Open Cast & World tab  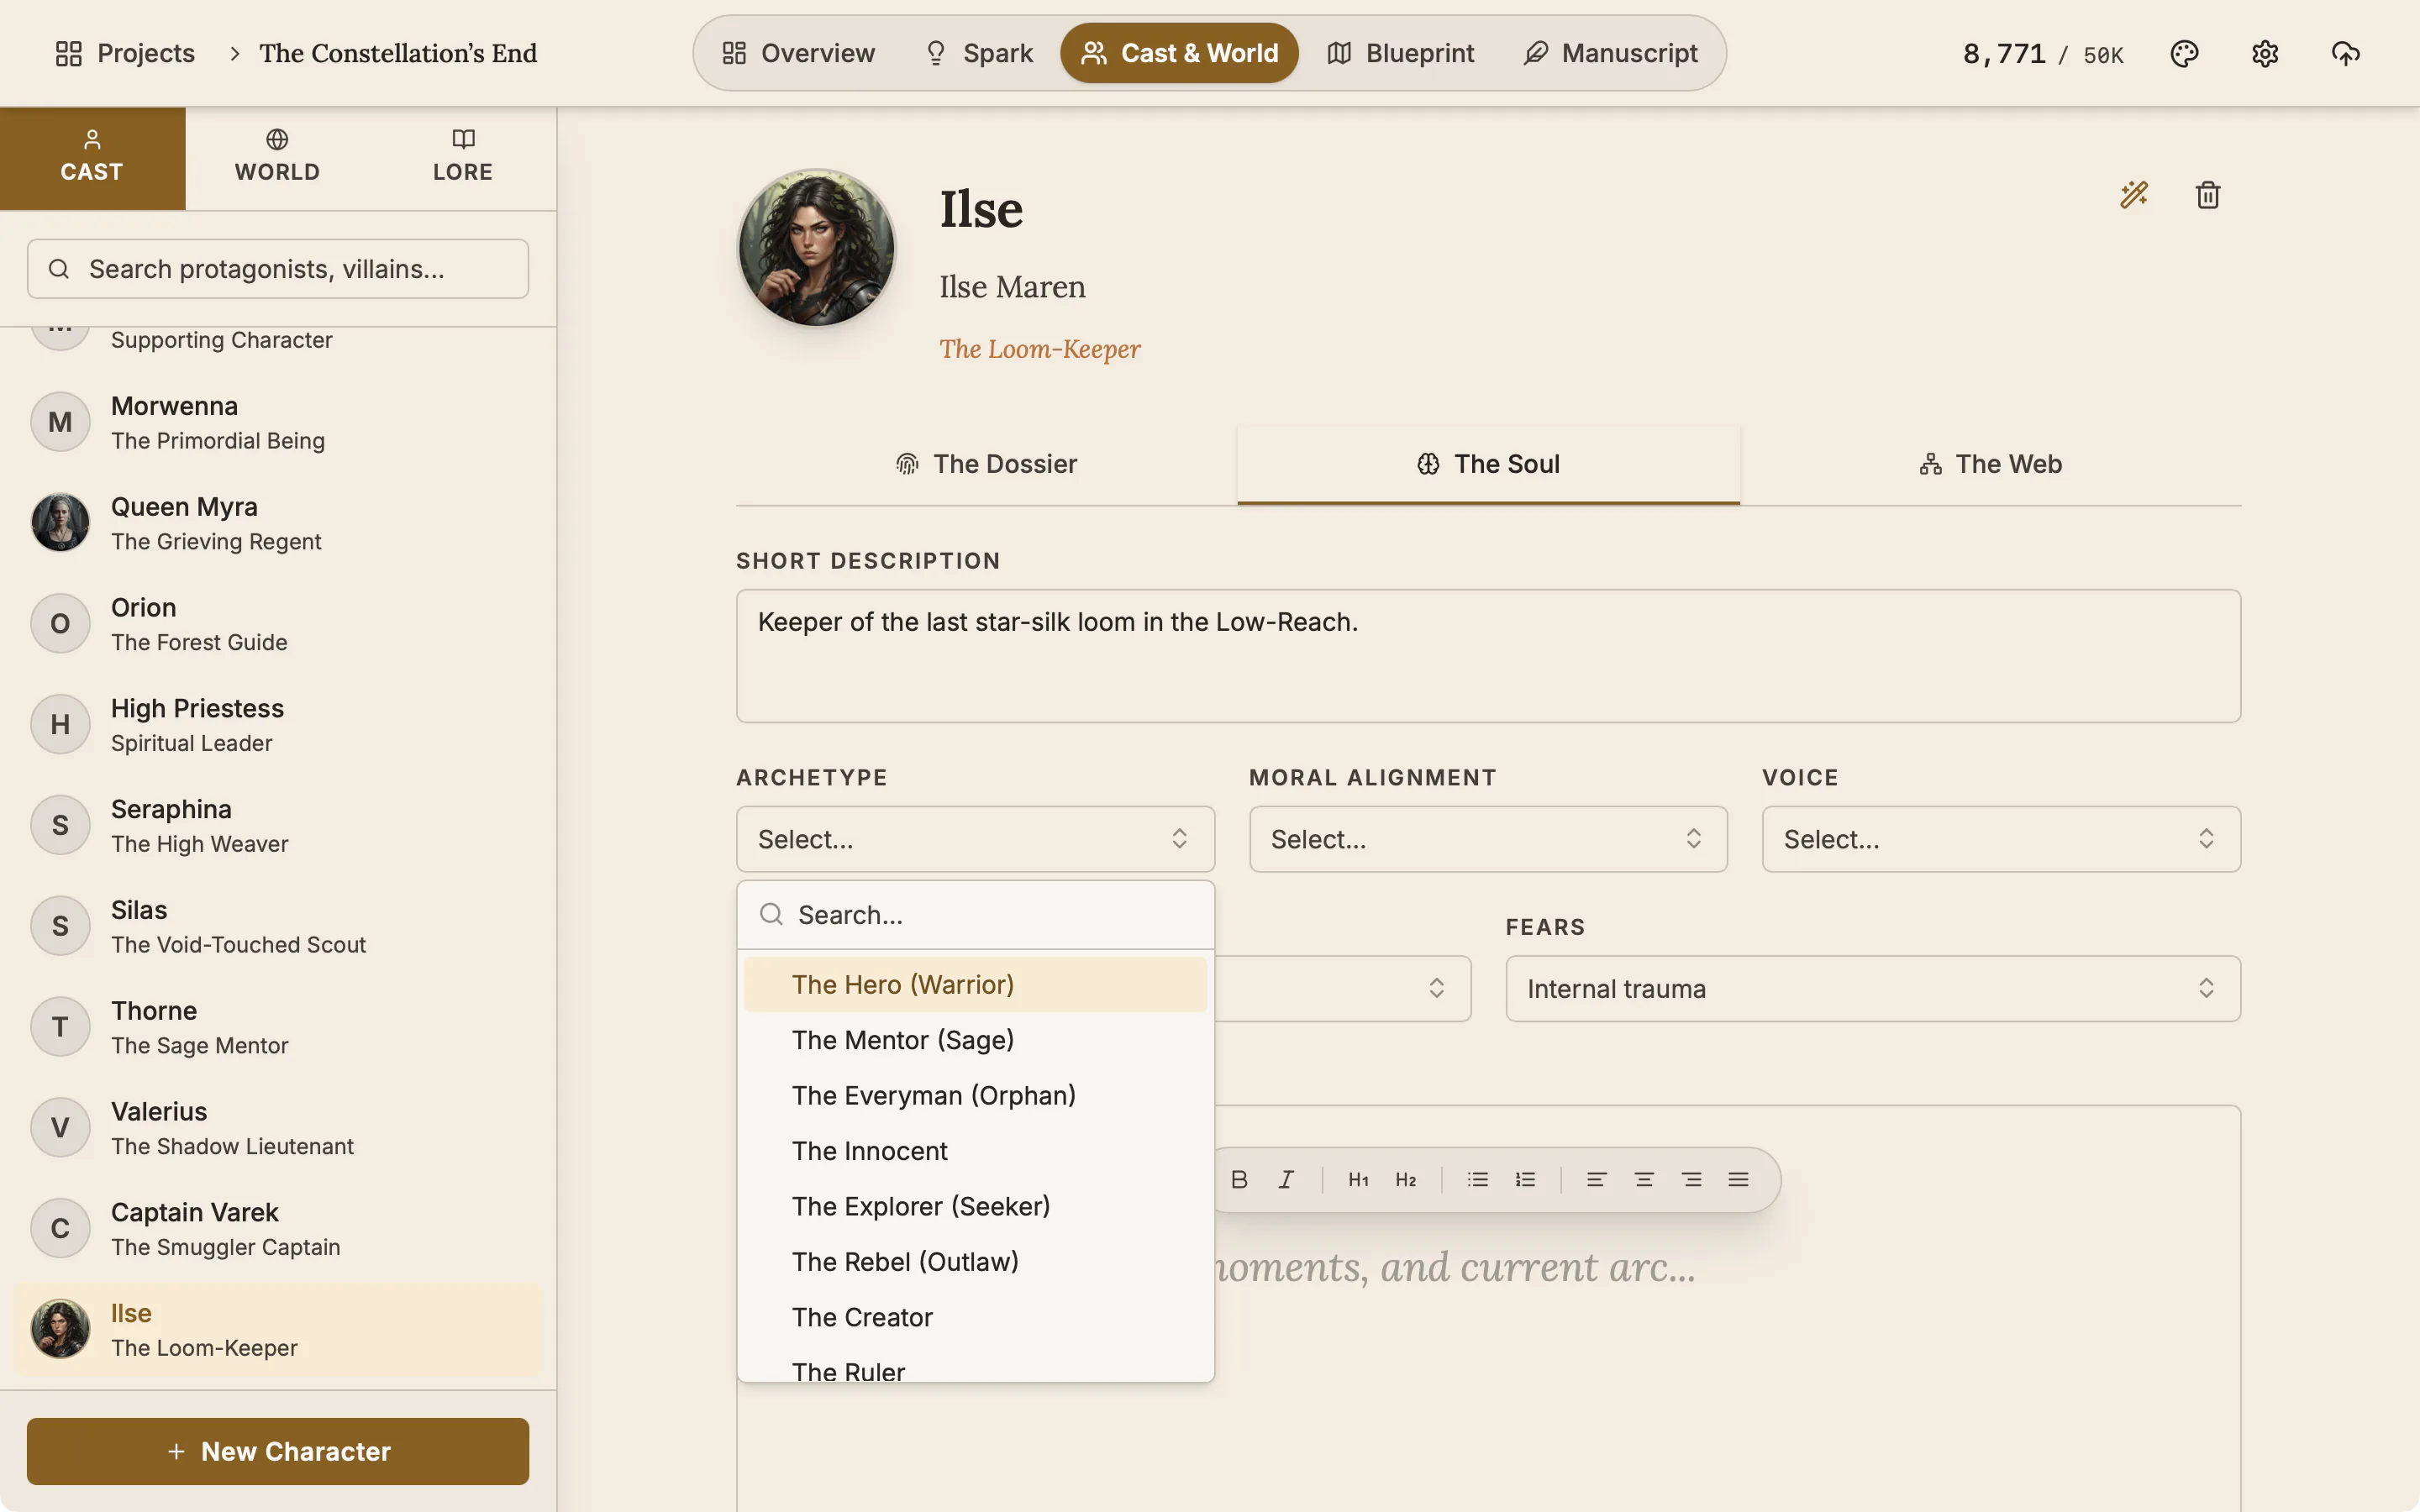(1179, 53)
